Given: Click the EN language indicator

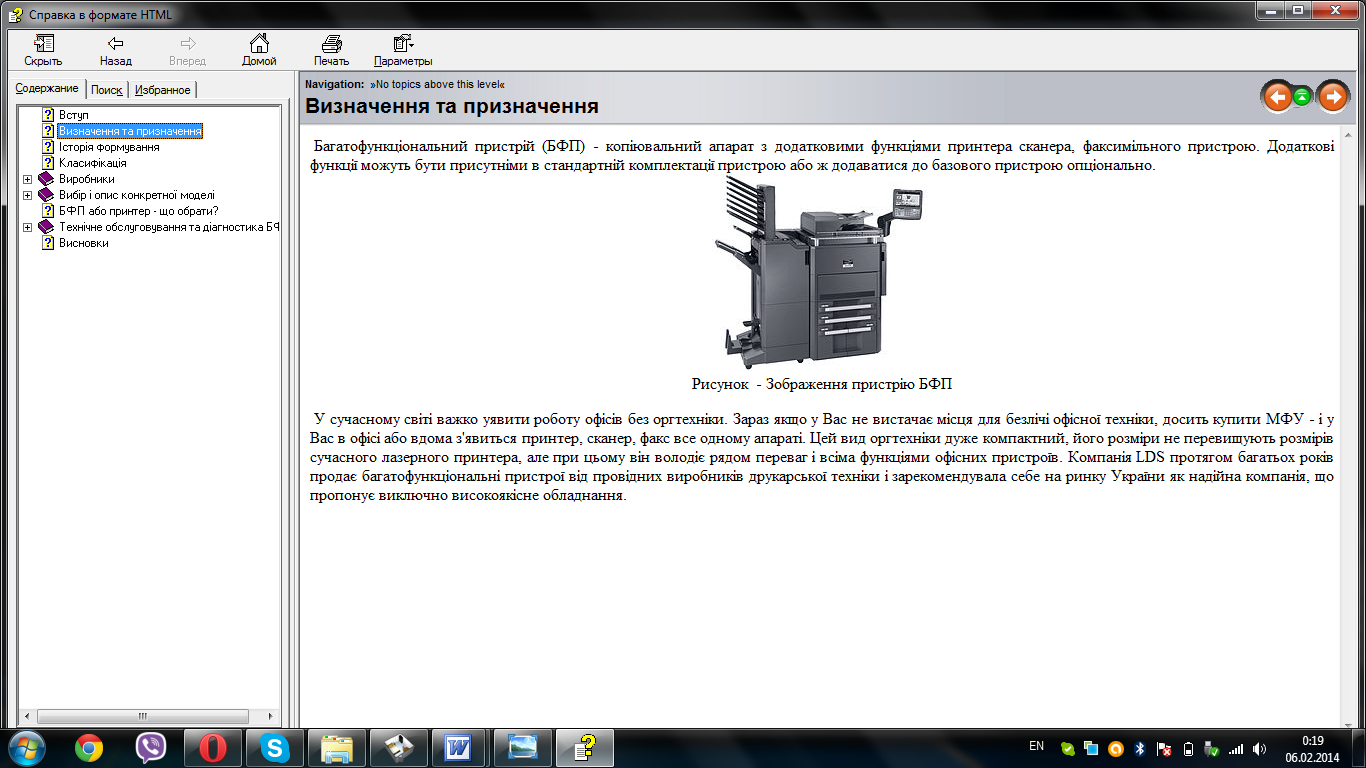Looking at the screenshot, I should 1036,746.
